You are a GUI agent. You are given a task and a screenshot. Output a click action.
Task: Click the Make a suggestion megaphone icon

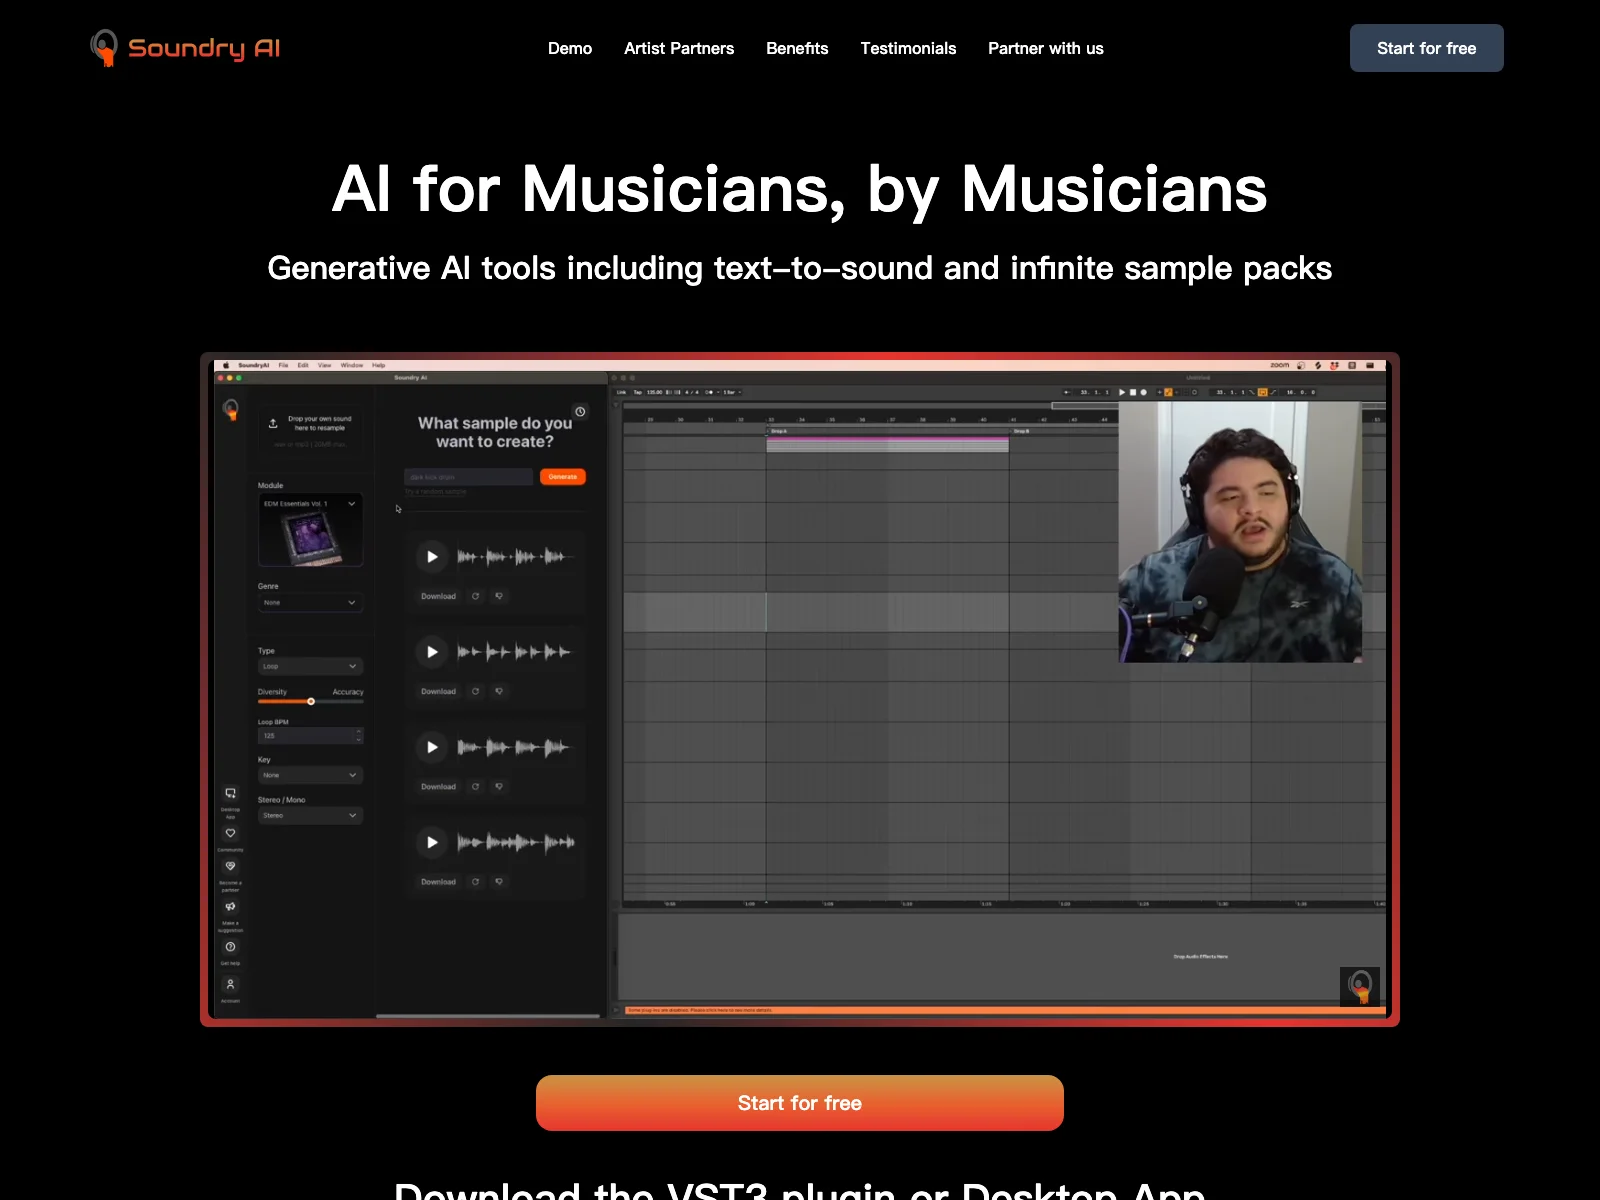(x=230, y=907)
